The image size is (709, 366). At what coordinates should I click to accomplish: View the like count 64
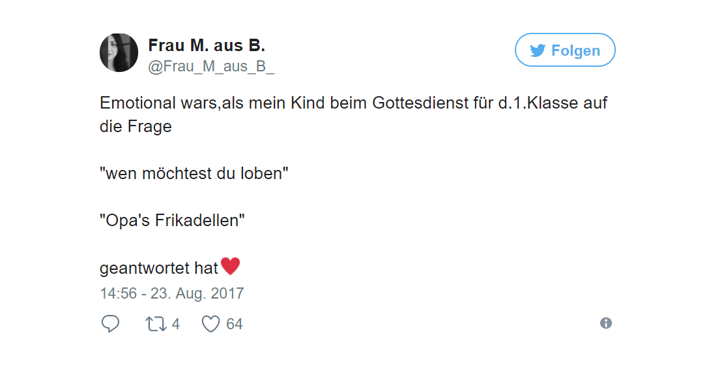pos(234,324)
